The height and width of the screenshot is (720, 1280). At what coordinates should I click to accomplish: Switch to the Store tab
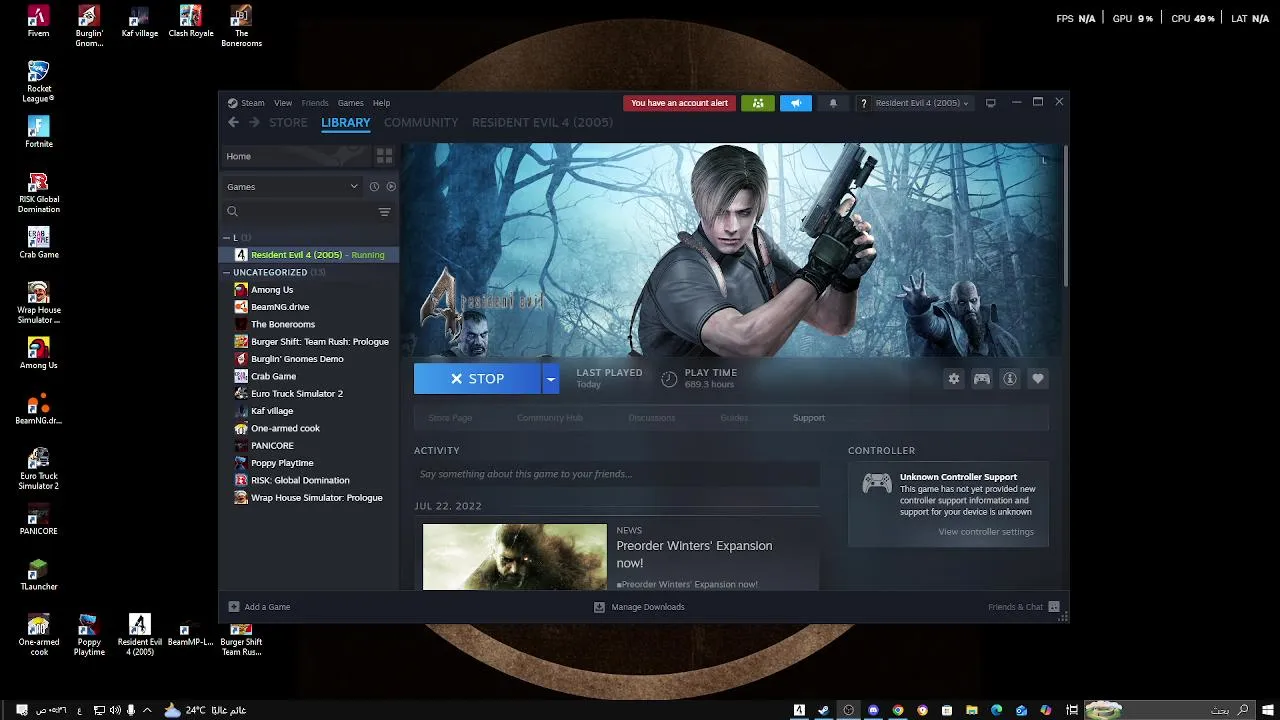click(288, 122)
